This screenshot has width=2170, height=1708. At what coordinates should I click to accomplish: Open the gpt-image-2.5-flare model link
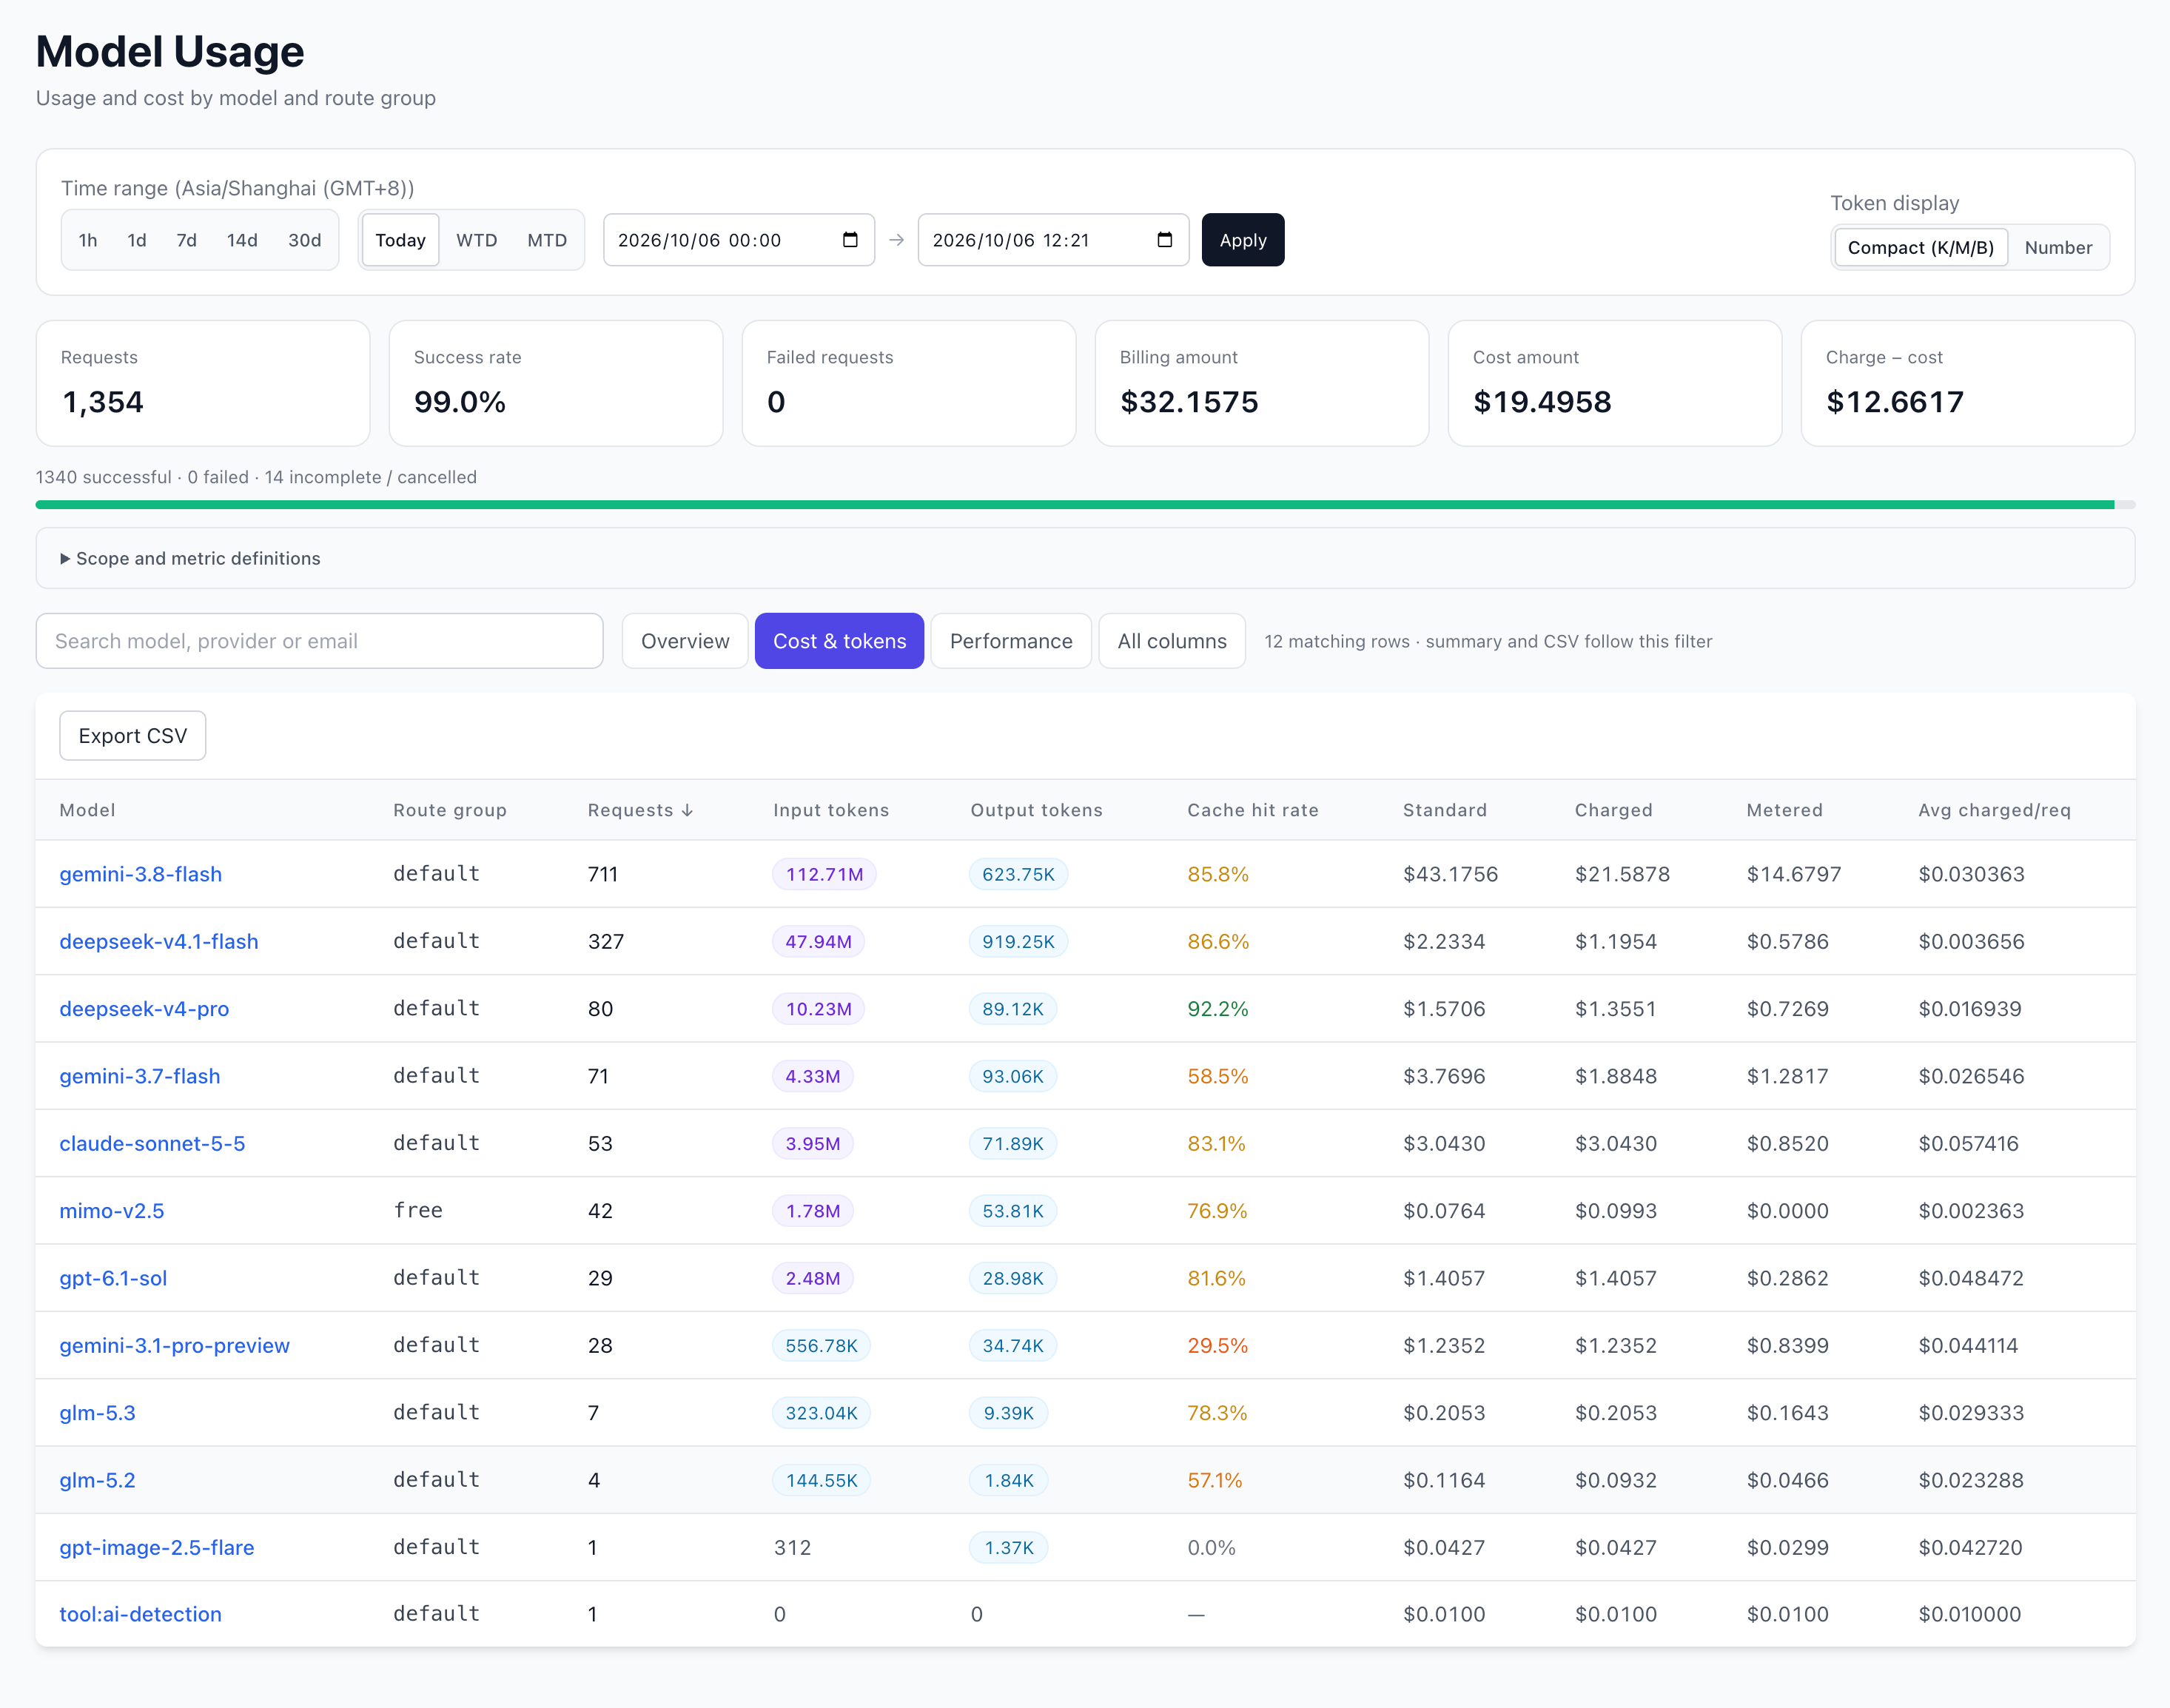click(157, 1548)
